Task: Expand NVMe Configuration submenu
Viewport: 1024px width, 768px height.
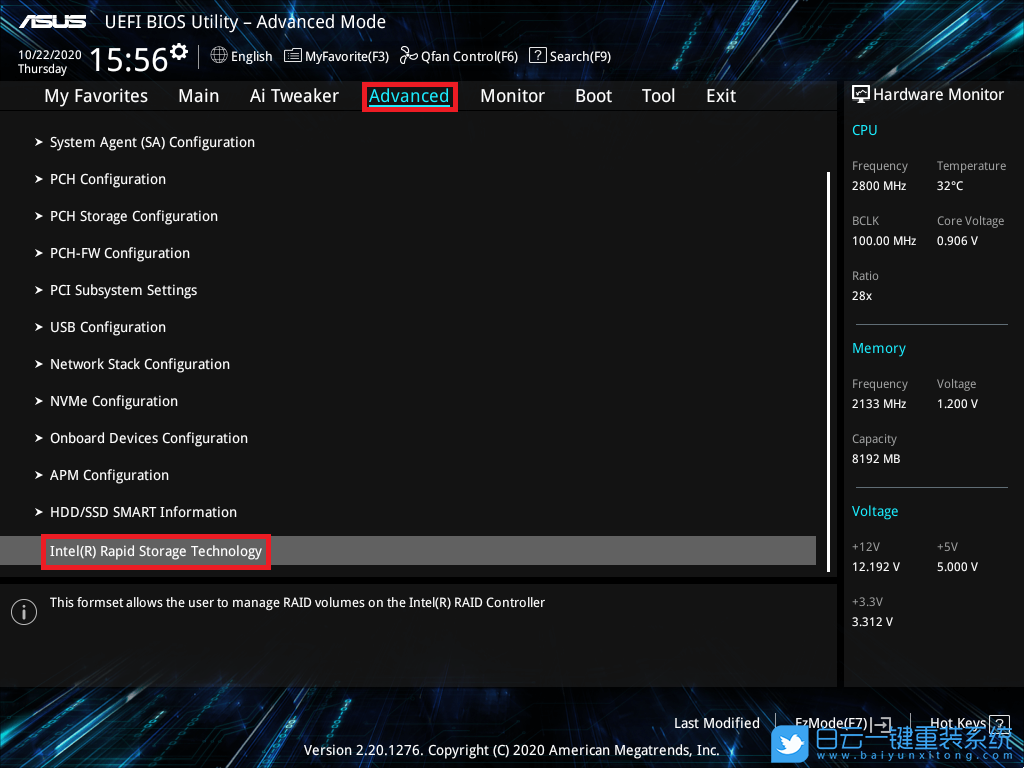Action: click(x=113, y=401)
